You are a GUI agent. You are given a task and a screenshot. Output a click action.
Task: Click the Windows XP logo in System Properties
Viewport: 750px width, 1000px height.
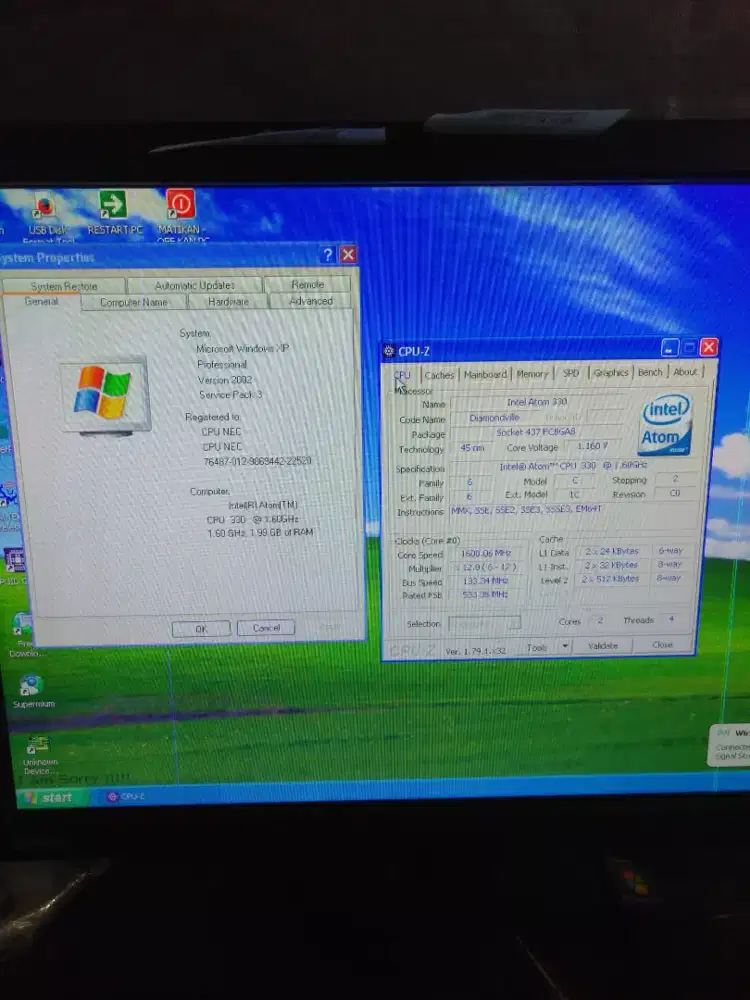point(105,396)
